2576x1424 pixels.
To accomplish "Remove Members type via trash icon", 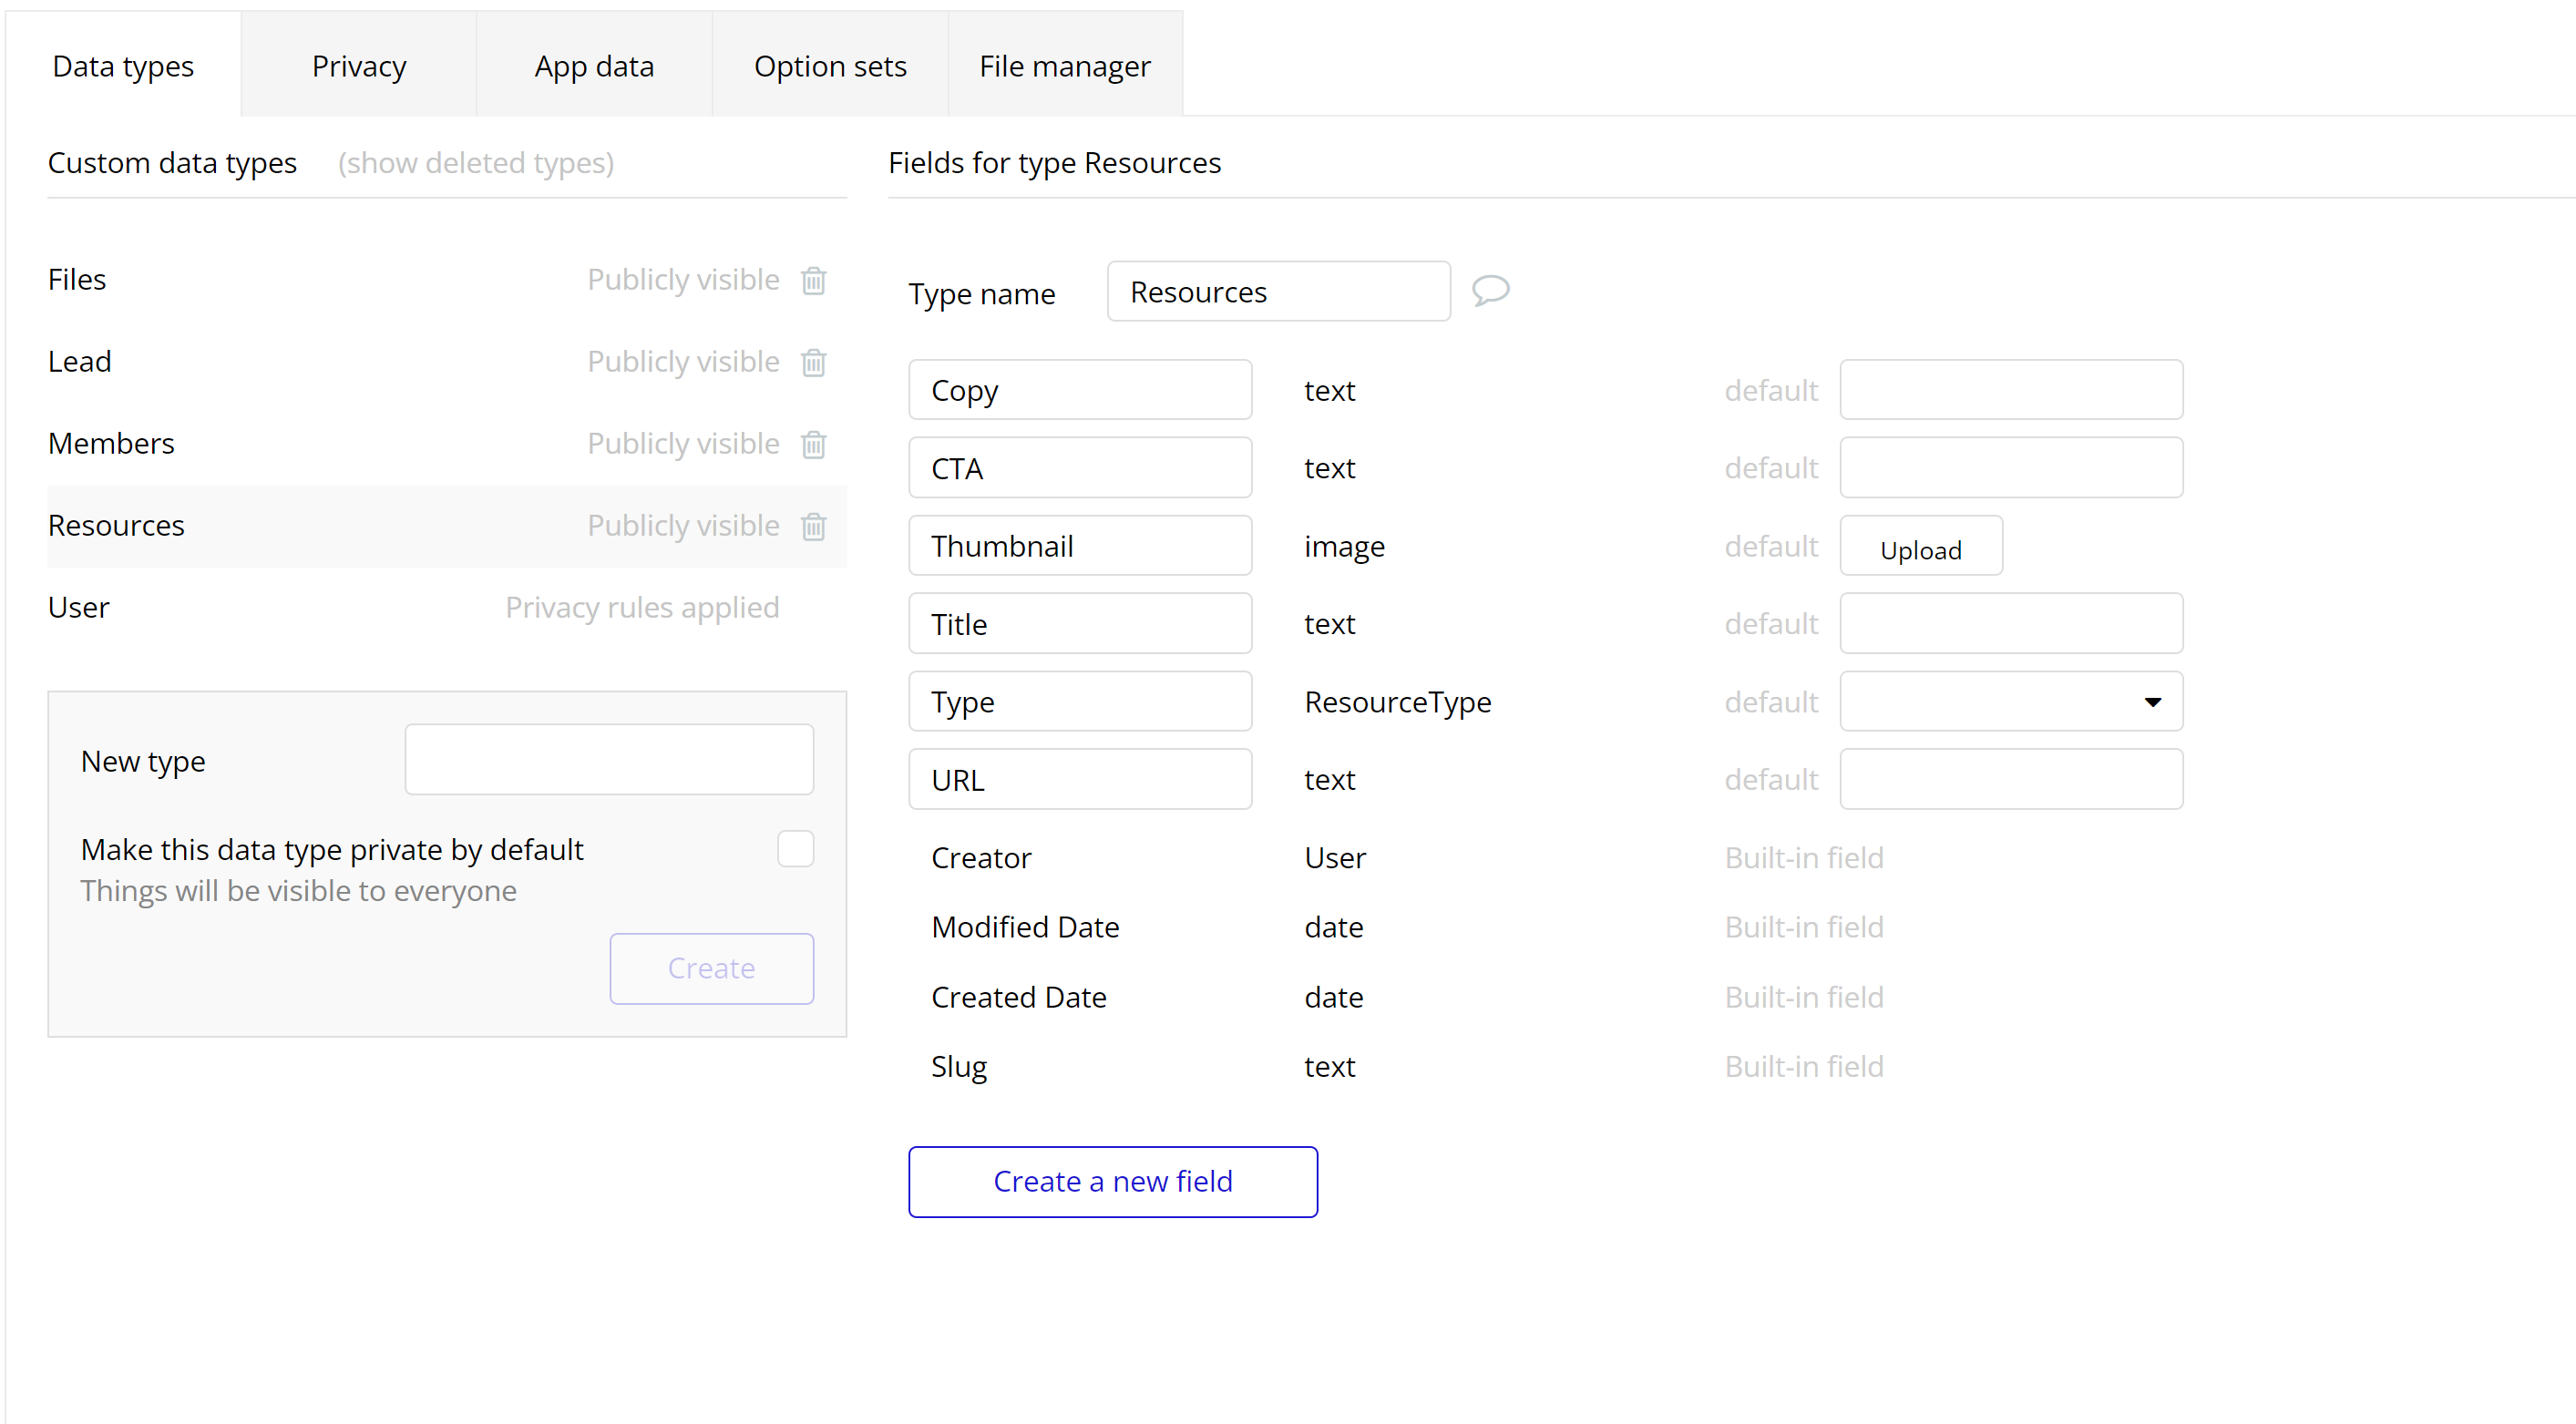I will [813, 445].
